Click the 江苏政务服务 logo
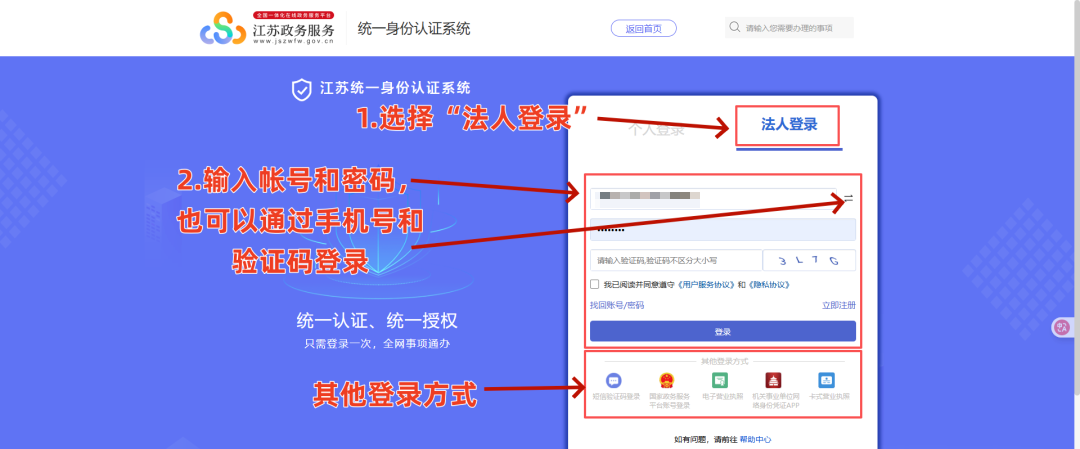The width and height of the screenshot is (1080, 449). coord(267,28)
